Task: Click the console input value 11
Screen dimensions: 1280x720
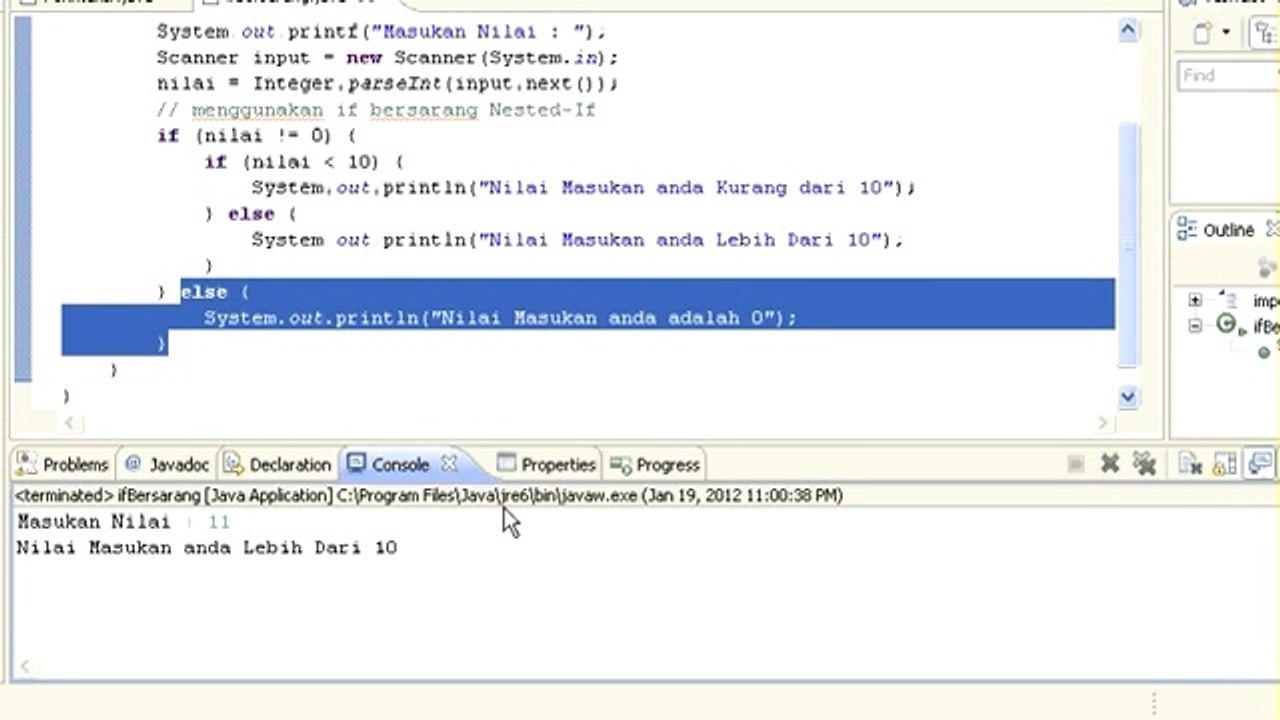Action: [x=219, y=521]
